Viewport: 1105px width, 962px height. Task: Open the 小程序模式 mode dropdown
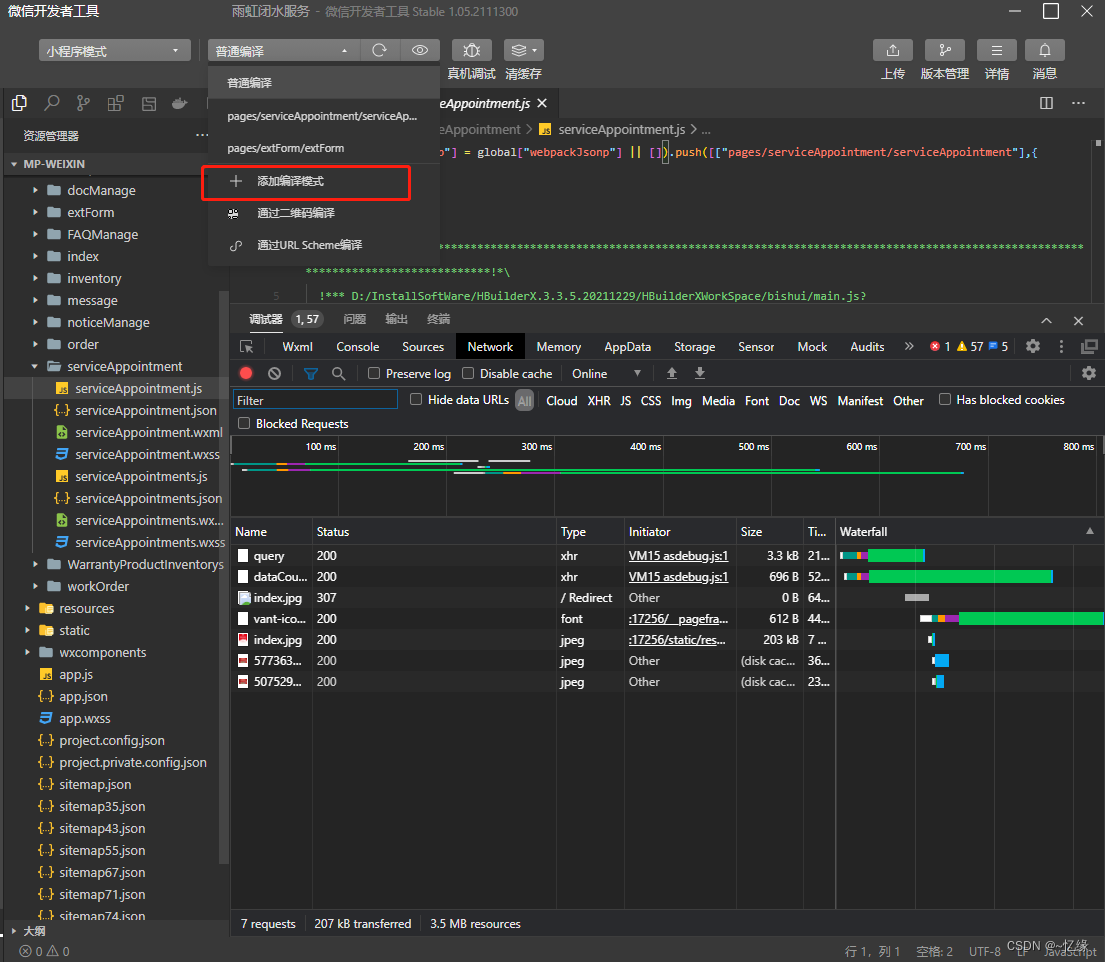pos(114,51)
